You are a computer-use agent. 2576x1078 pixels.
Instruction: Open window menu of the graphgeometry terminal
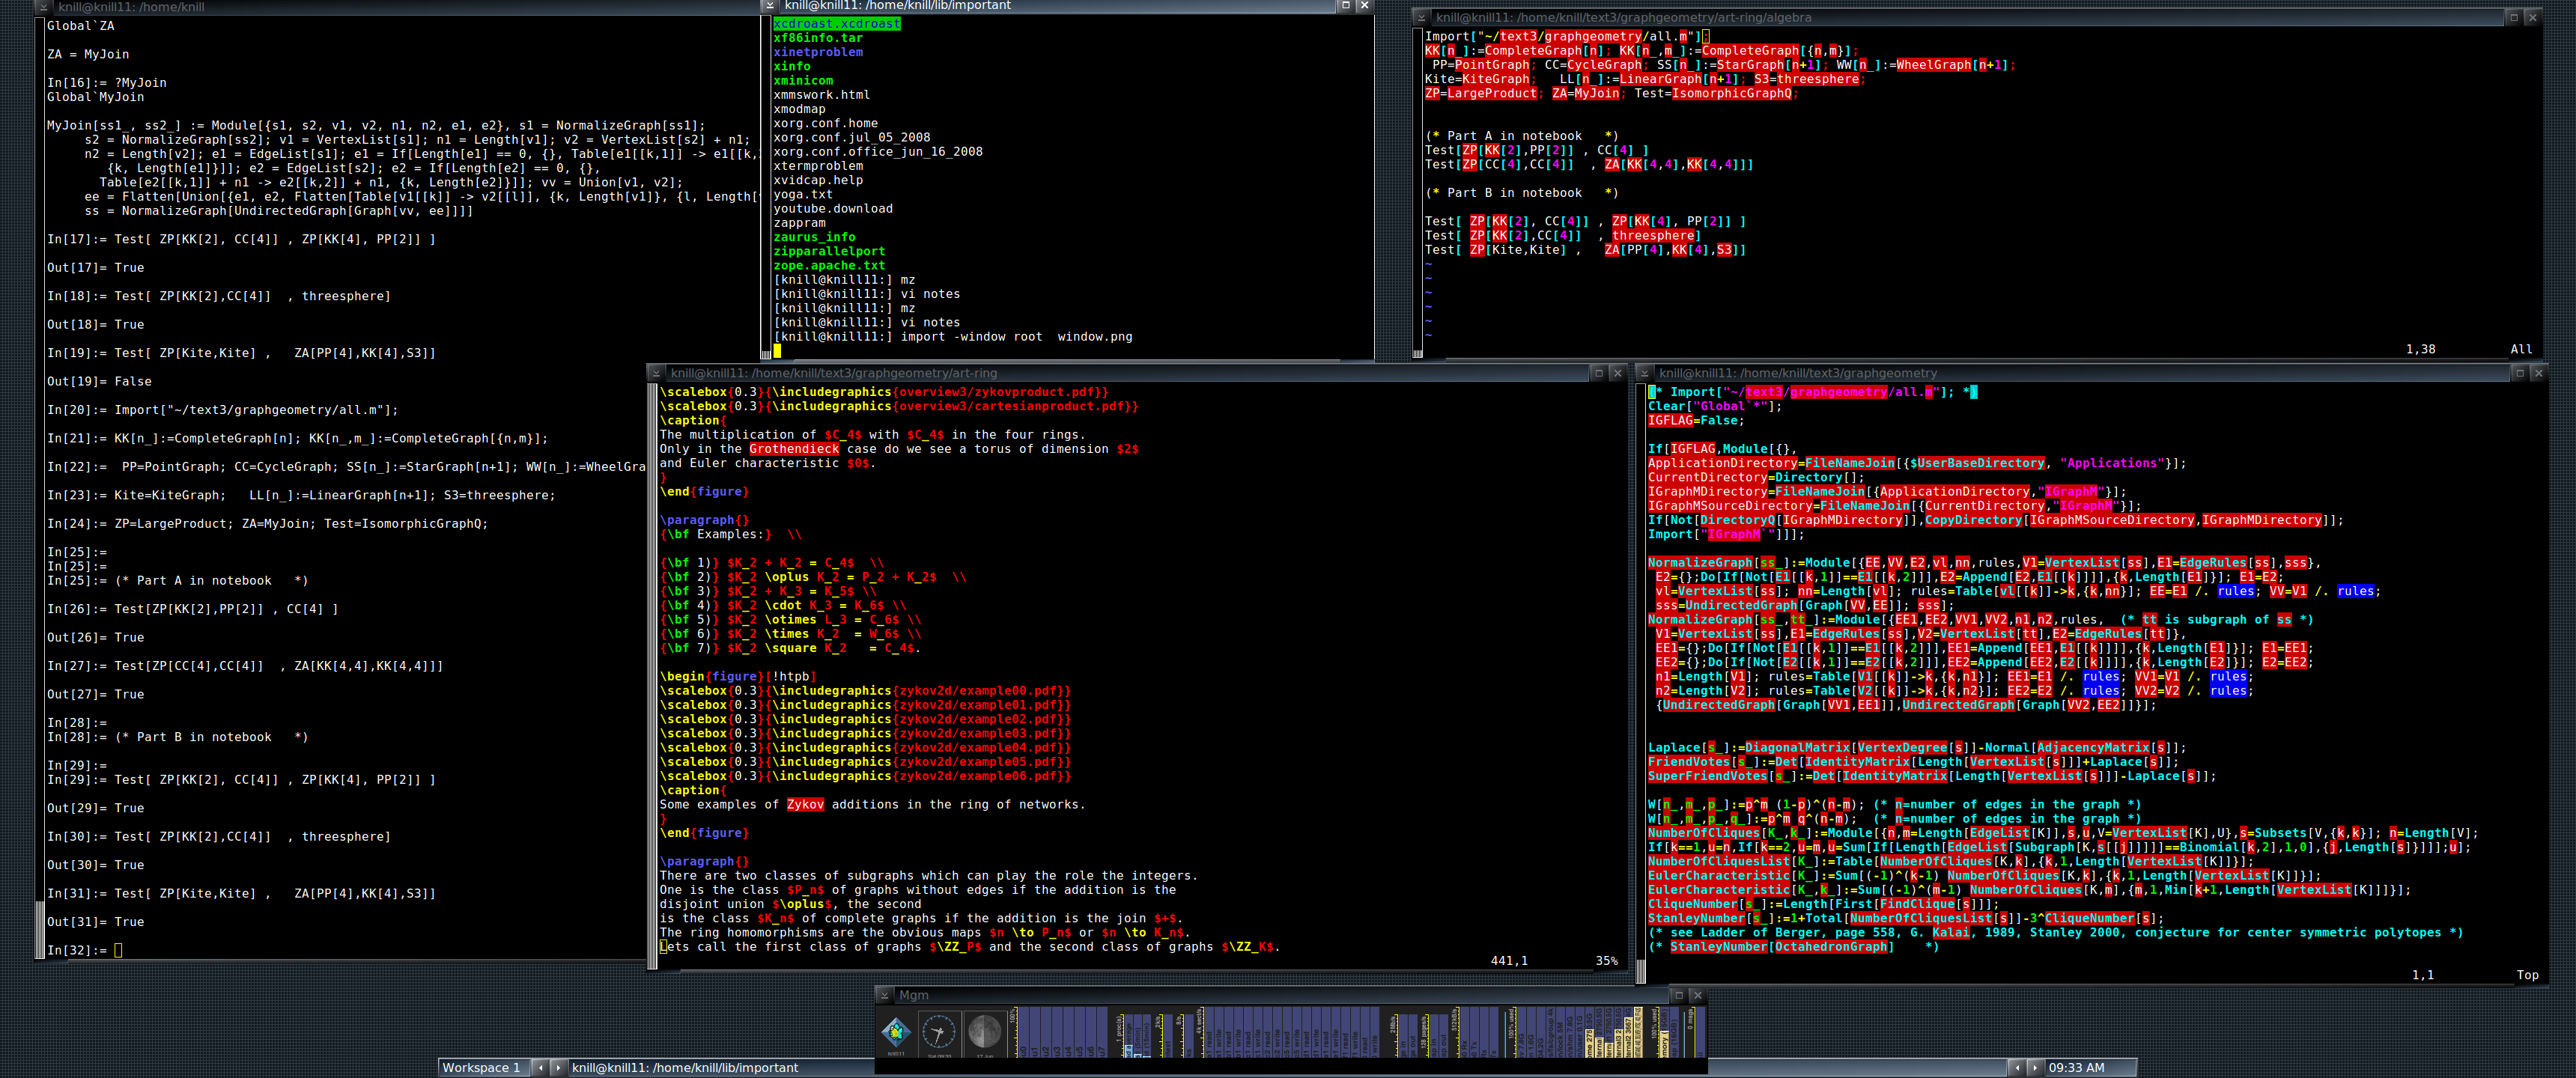pyautogui.click(x=1644, y=373)
